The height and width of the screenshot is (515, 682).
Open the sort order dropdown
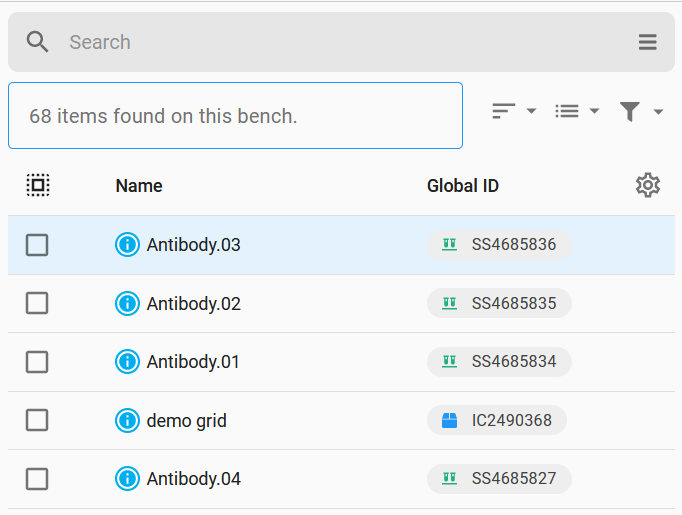514,111
